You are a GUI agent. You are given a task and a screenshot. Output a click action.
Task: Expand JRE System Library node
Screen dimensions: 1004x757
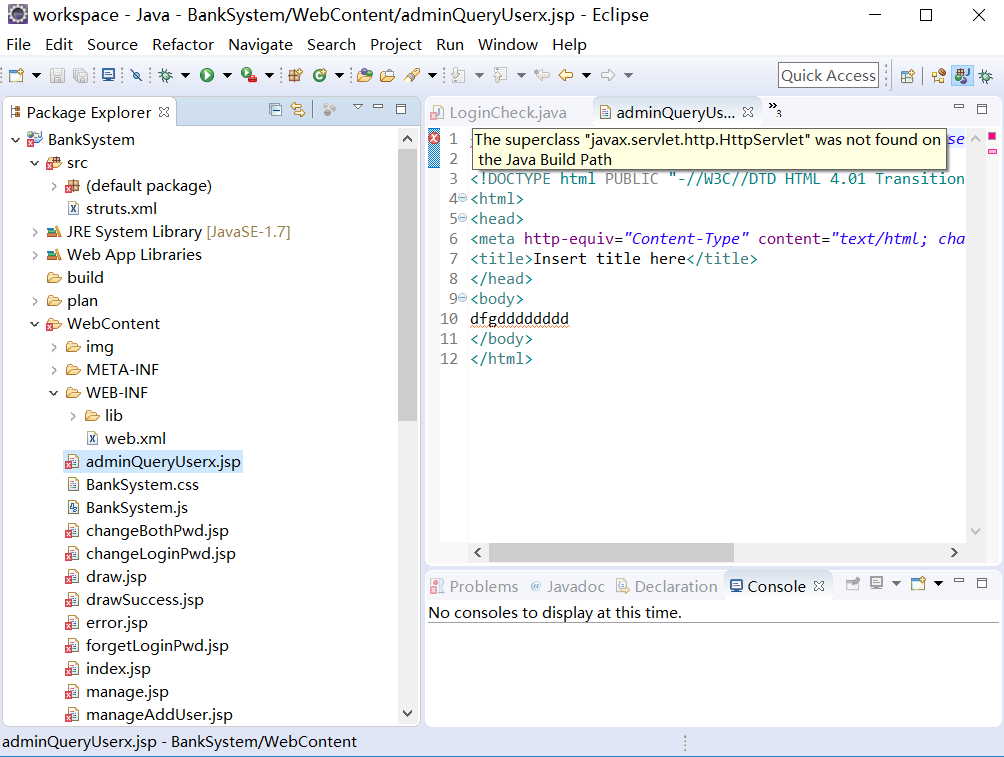(x=35, y=232)
